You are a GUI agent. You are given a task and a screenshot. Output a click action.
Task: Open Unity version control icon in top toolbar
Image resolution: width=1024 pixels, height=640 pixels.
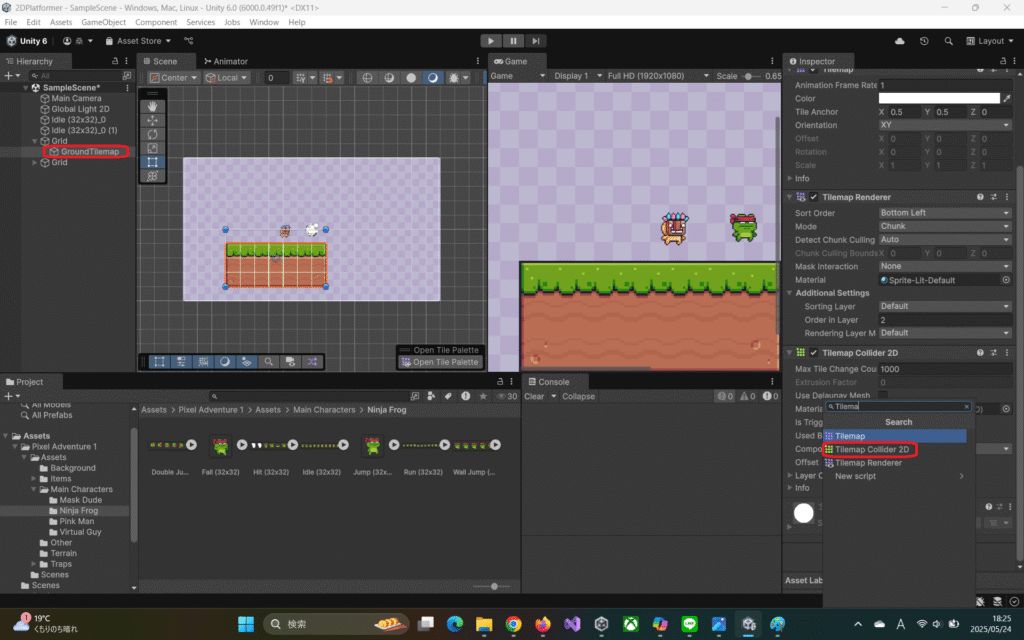tap(189, 40)
